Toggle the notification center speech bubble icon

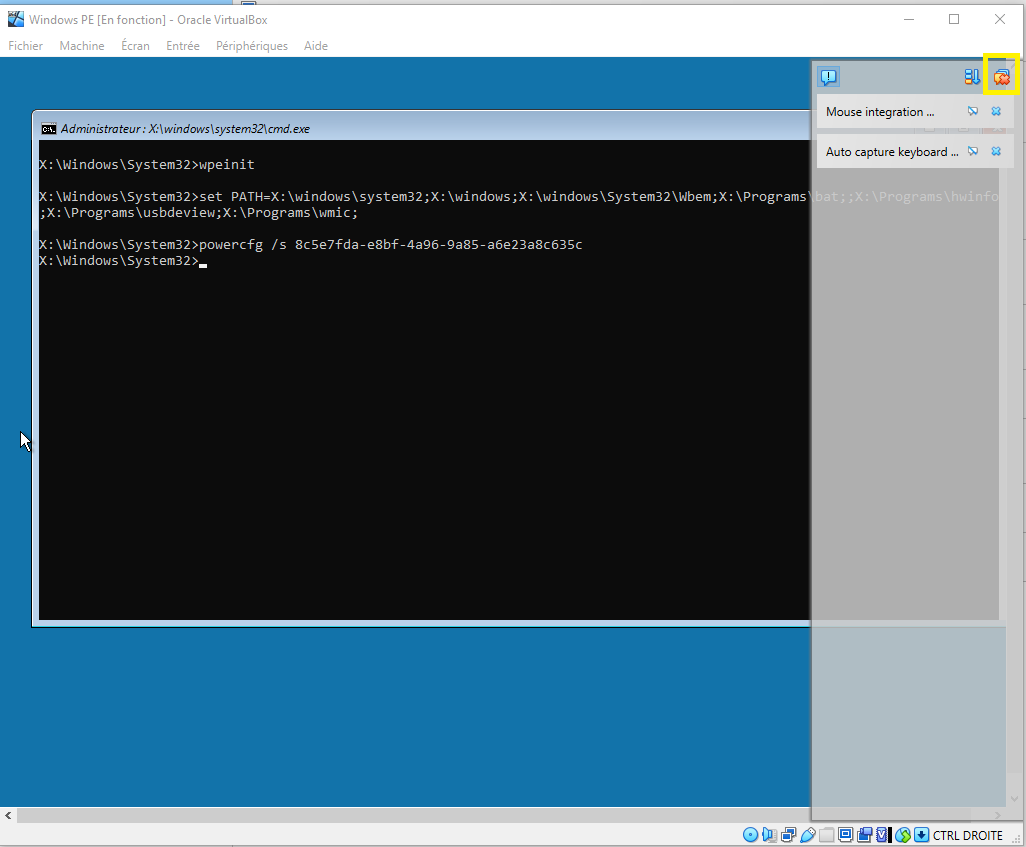pyautogui.click(x=828, y=77)
